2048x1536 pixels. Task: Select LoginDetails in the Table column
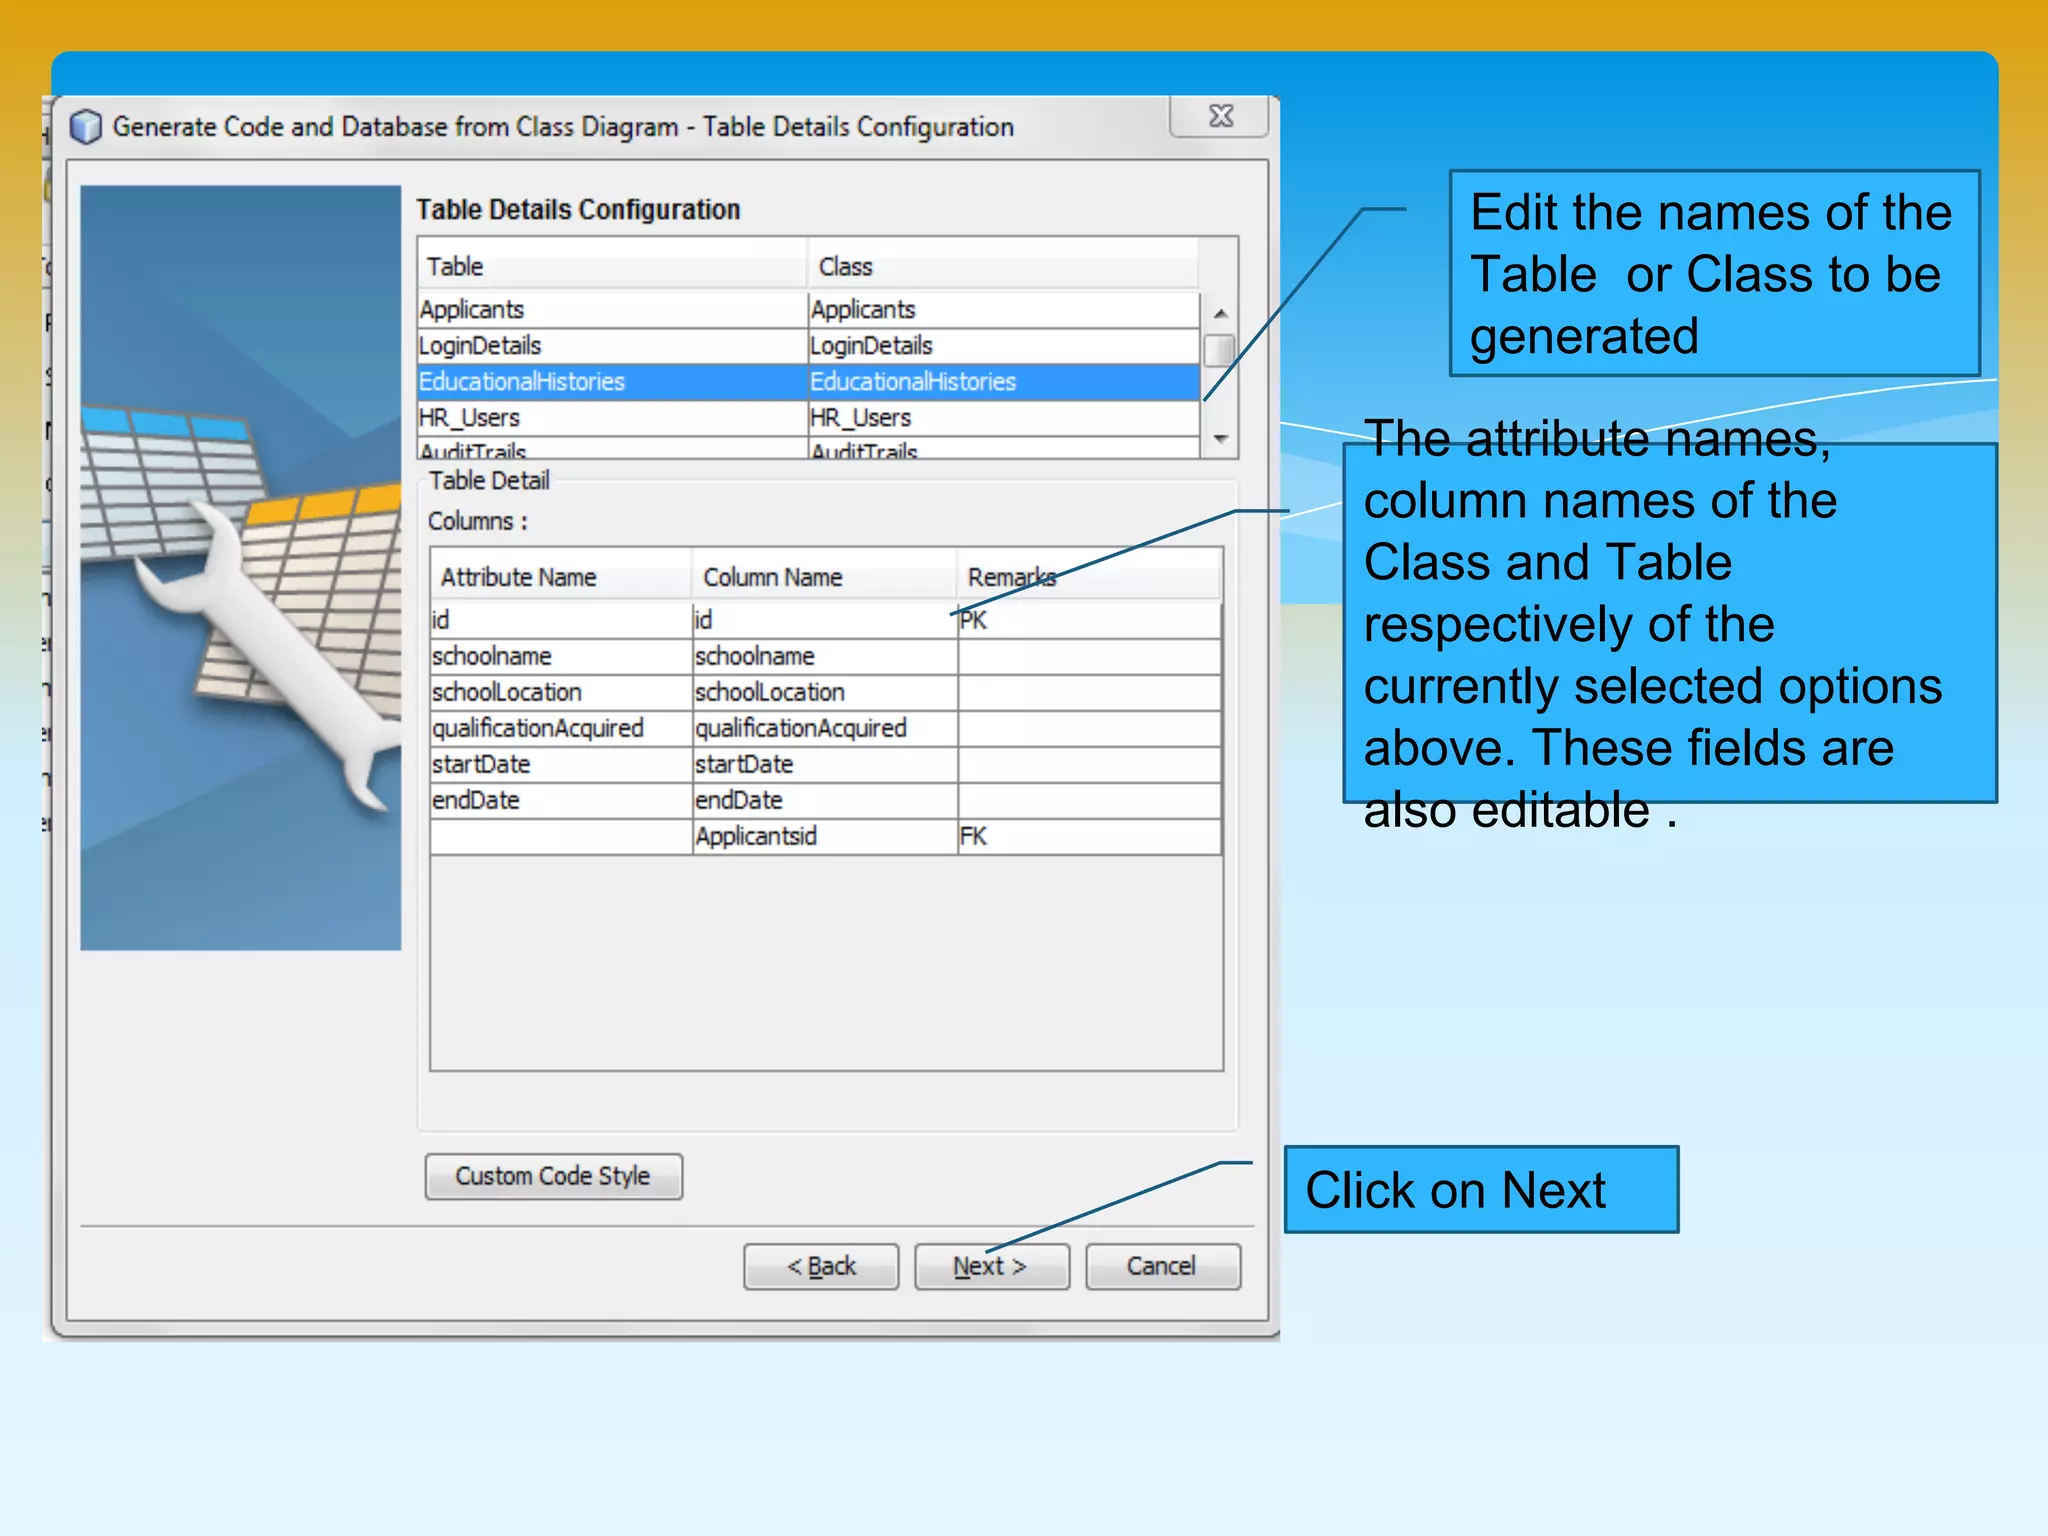(612, 346)
